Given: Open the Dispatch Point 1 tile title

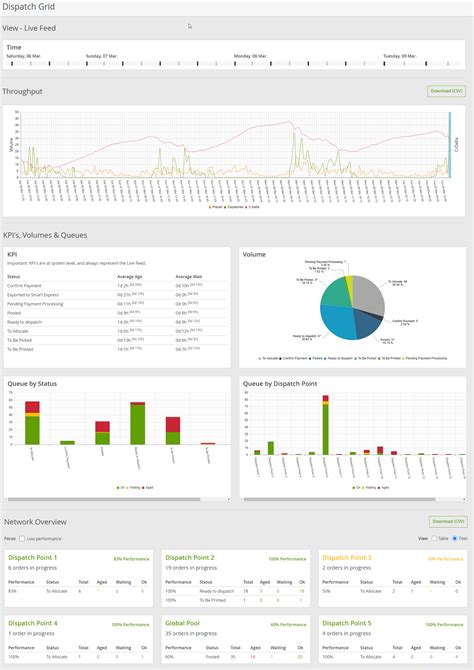Looking at the screenshot, I should pos(32,558).
